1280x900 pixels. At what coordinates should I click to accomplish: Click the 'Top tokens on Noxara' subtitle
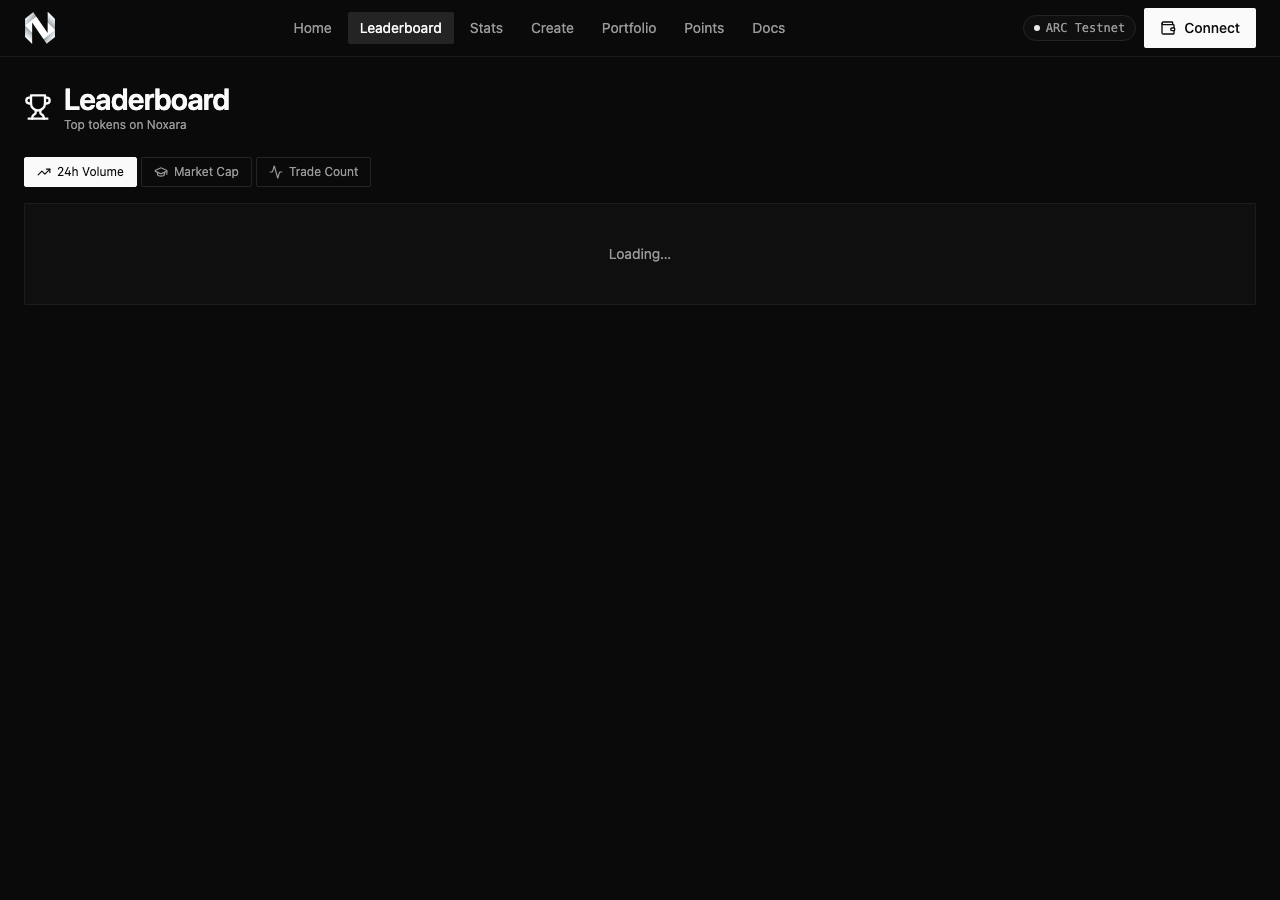click(125, 125)
